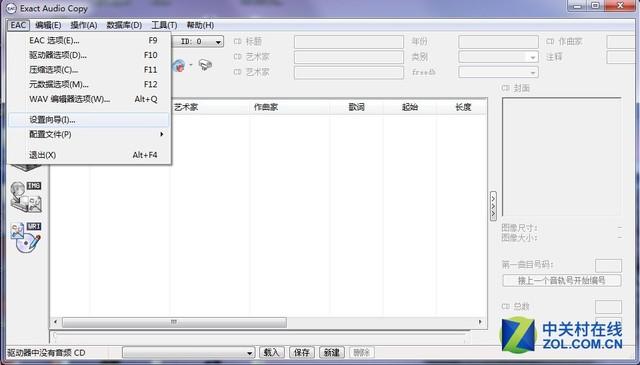Image resolution: width=640 pixels, height=365 pixels.
Task: Focus the first CD 艺术家 input field
Action: click(x=349, y=57)
